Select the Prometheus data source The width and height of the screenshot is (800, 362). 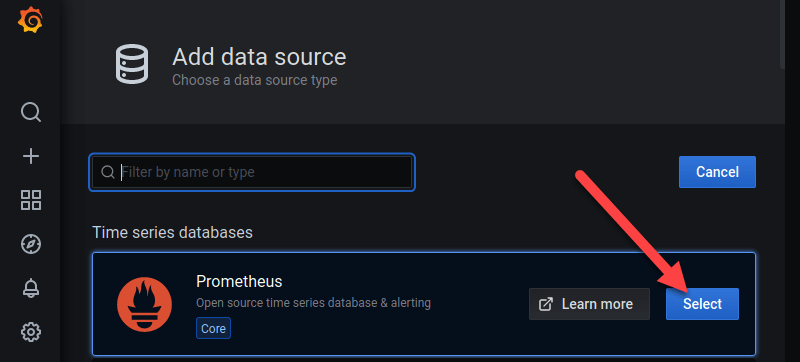(x=702, y=304)
